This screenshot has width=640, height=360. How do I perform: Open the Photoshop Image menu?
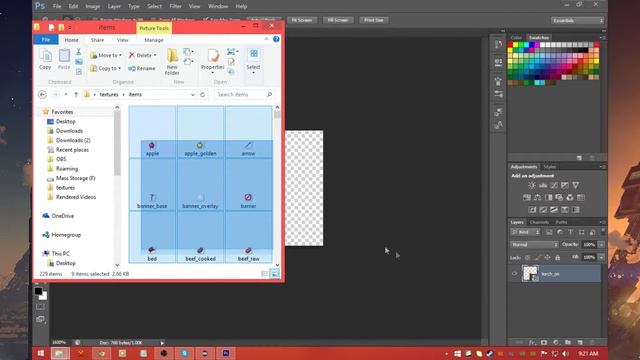[x=93, y=6]
